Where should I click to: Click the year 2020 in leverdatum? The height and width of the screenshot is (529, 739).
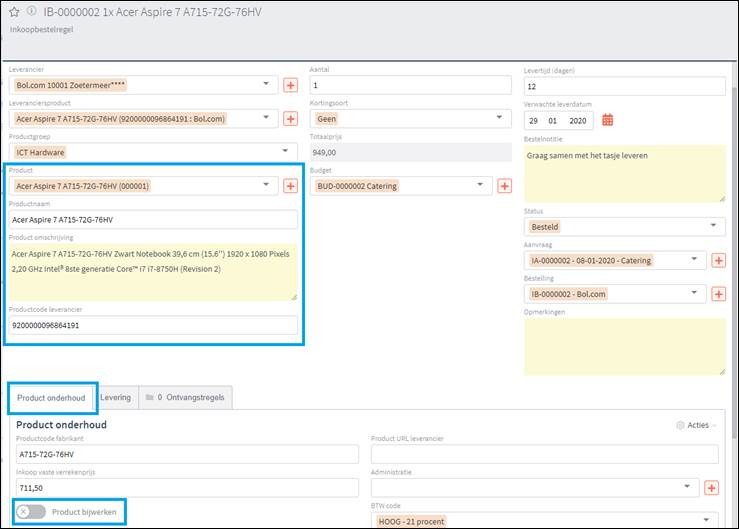[578, 121]
